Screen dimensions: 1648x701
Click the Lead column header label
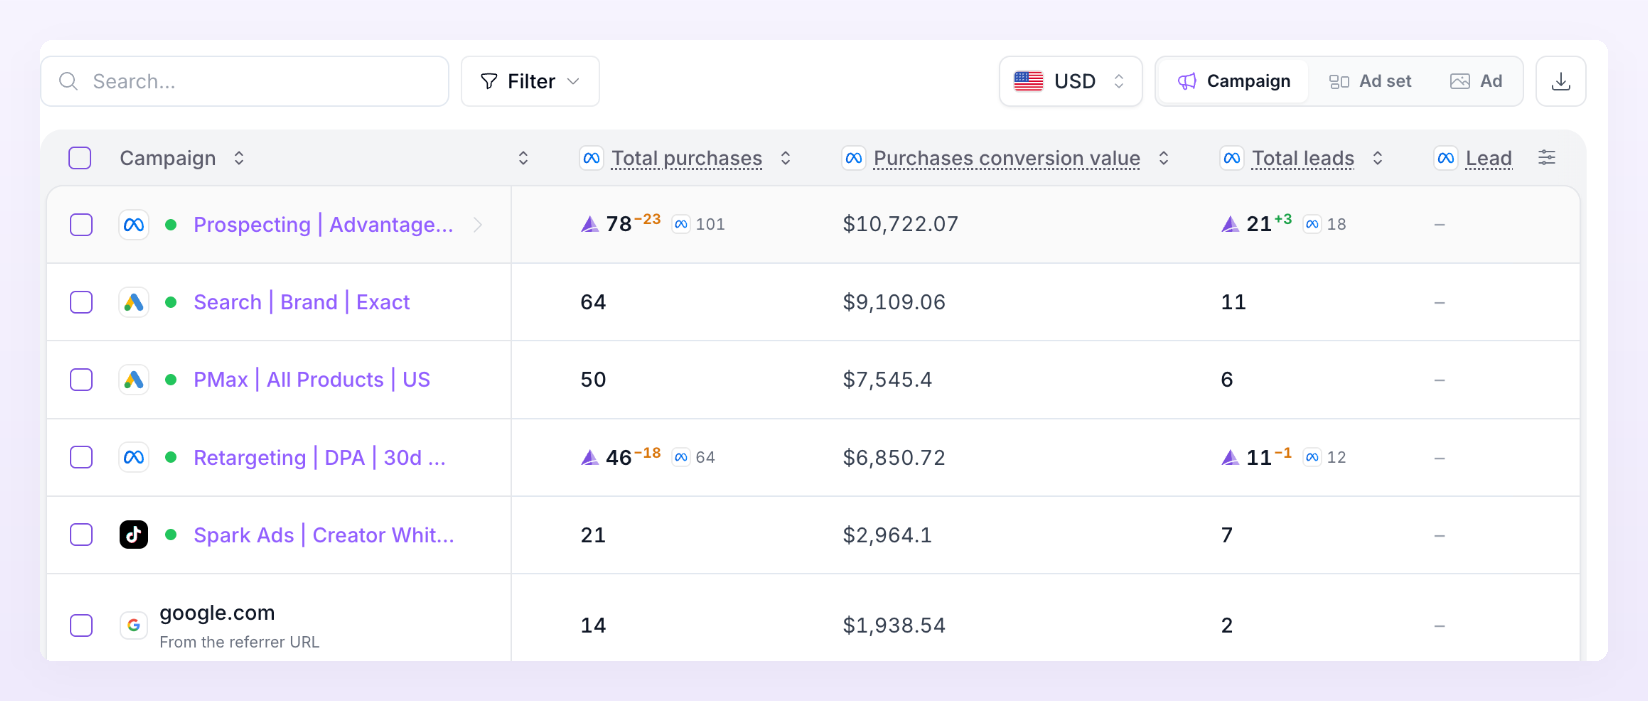click(x=1489, y=158)
